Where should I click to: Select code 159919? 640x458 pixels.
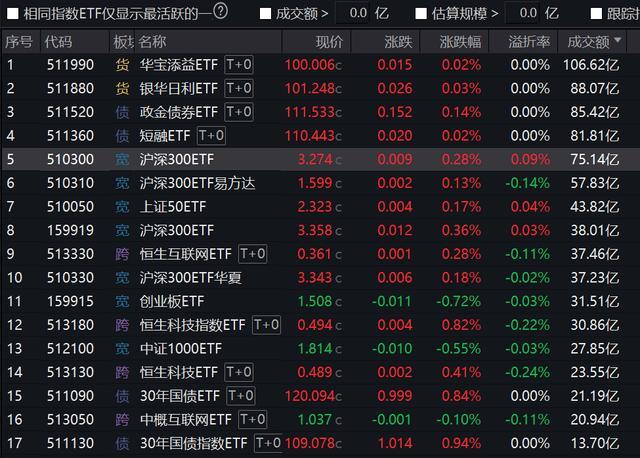70,231
